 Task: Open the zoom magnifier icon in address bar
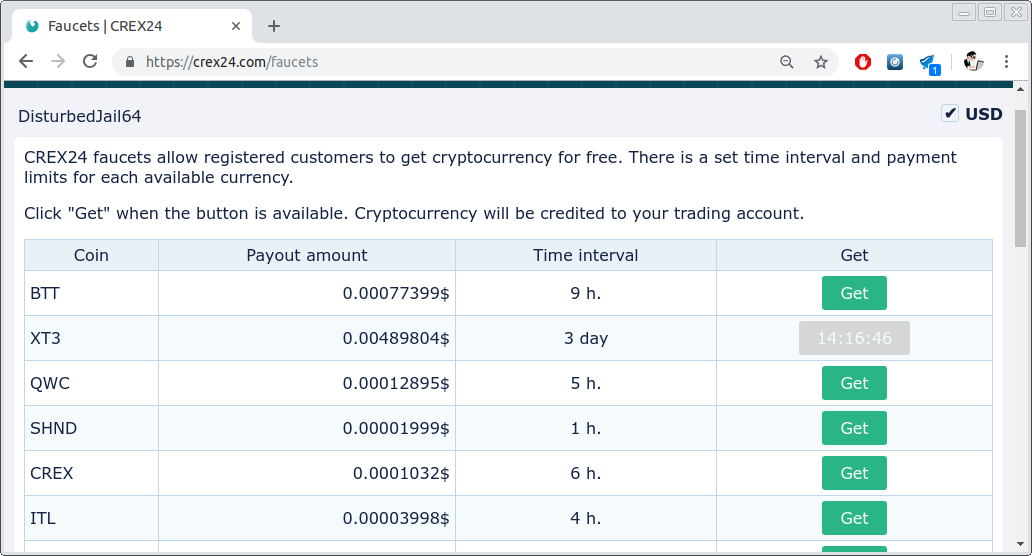click(787, 62)
